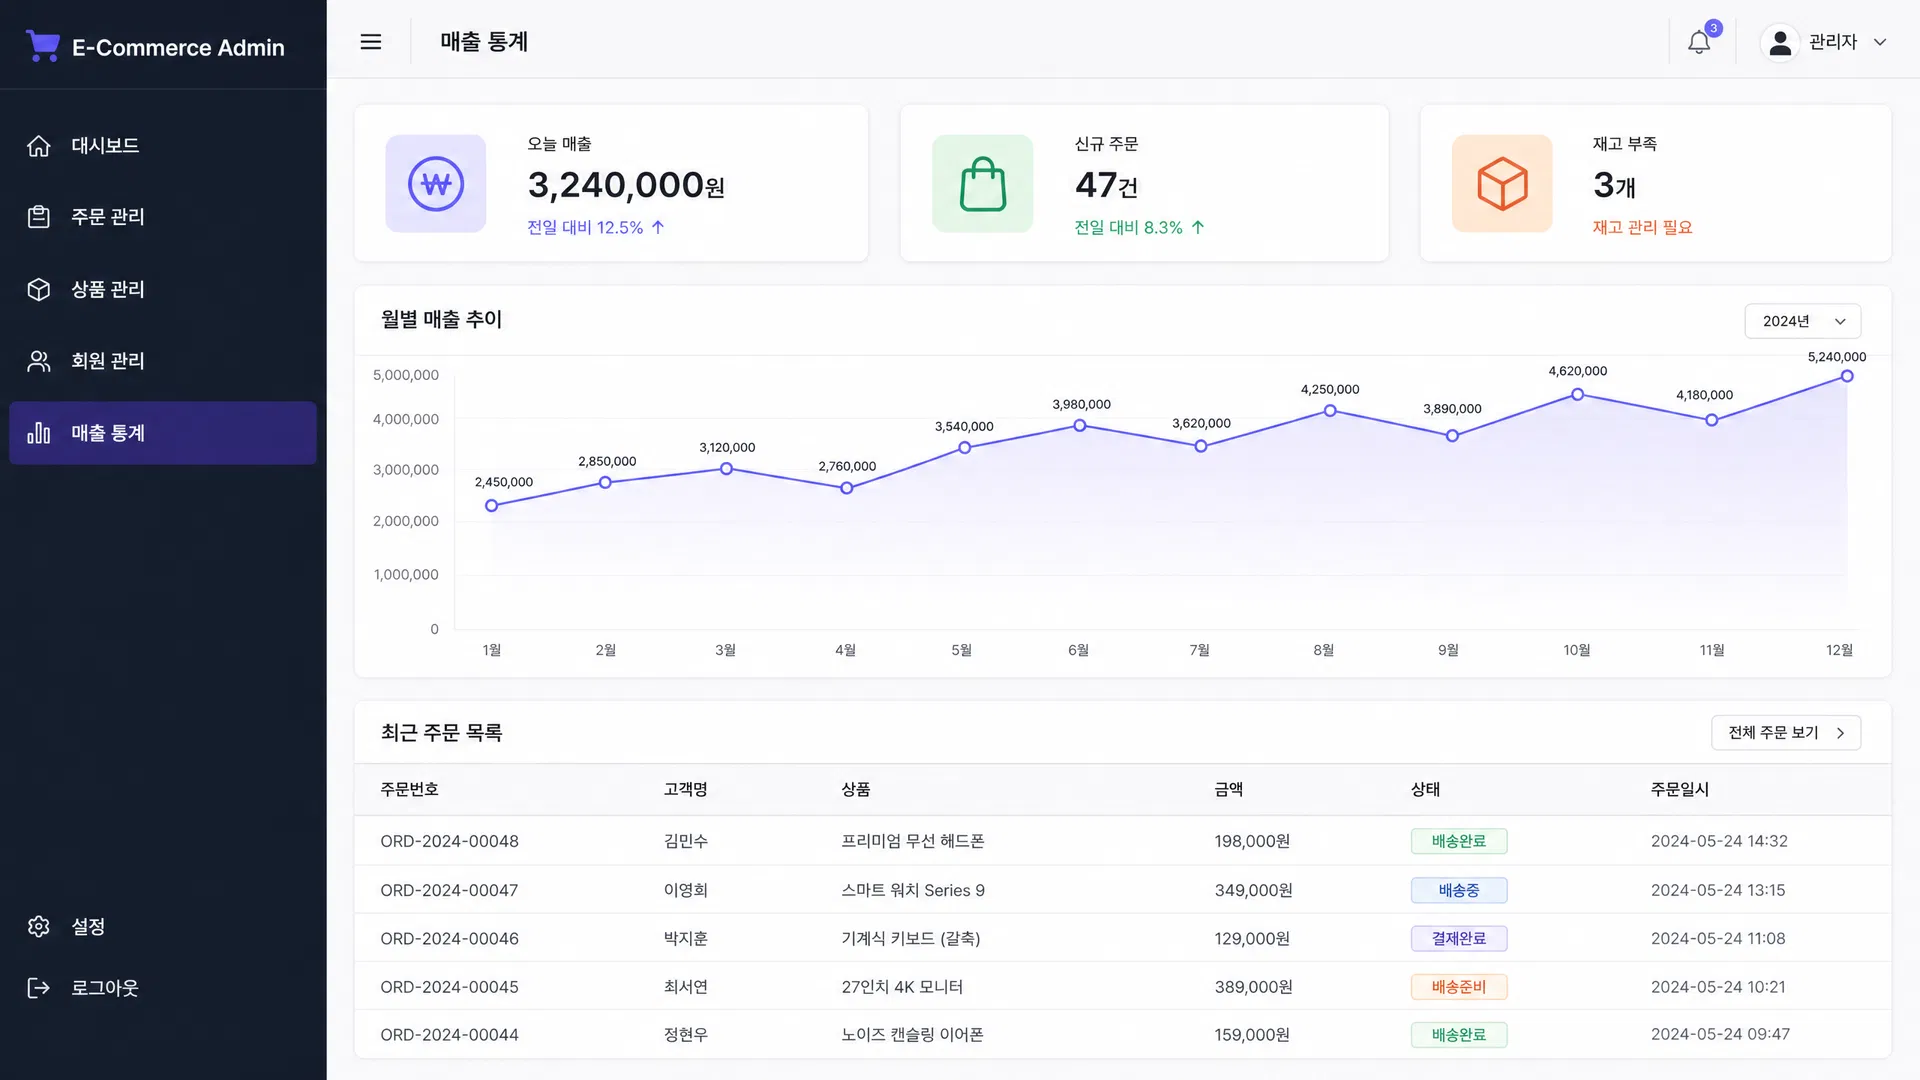Image resolution: width=1920 pixels, height=1080 pixels.
Task: Click the 11월 data point 4,180,000
Action: 1712,420
